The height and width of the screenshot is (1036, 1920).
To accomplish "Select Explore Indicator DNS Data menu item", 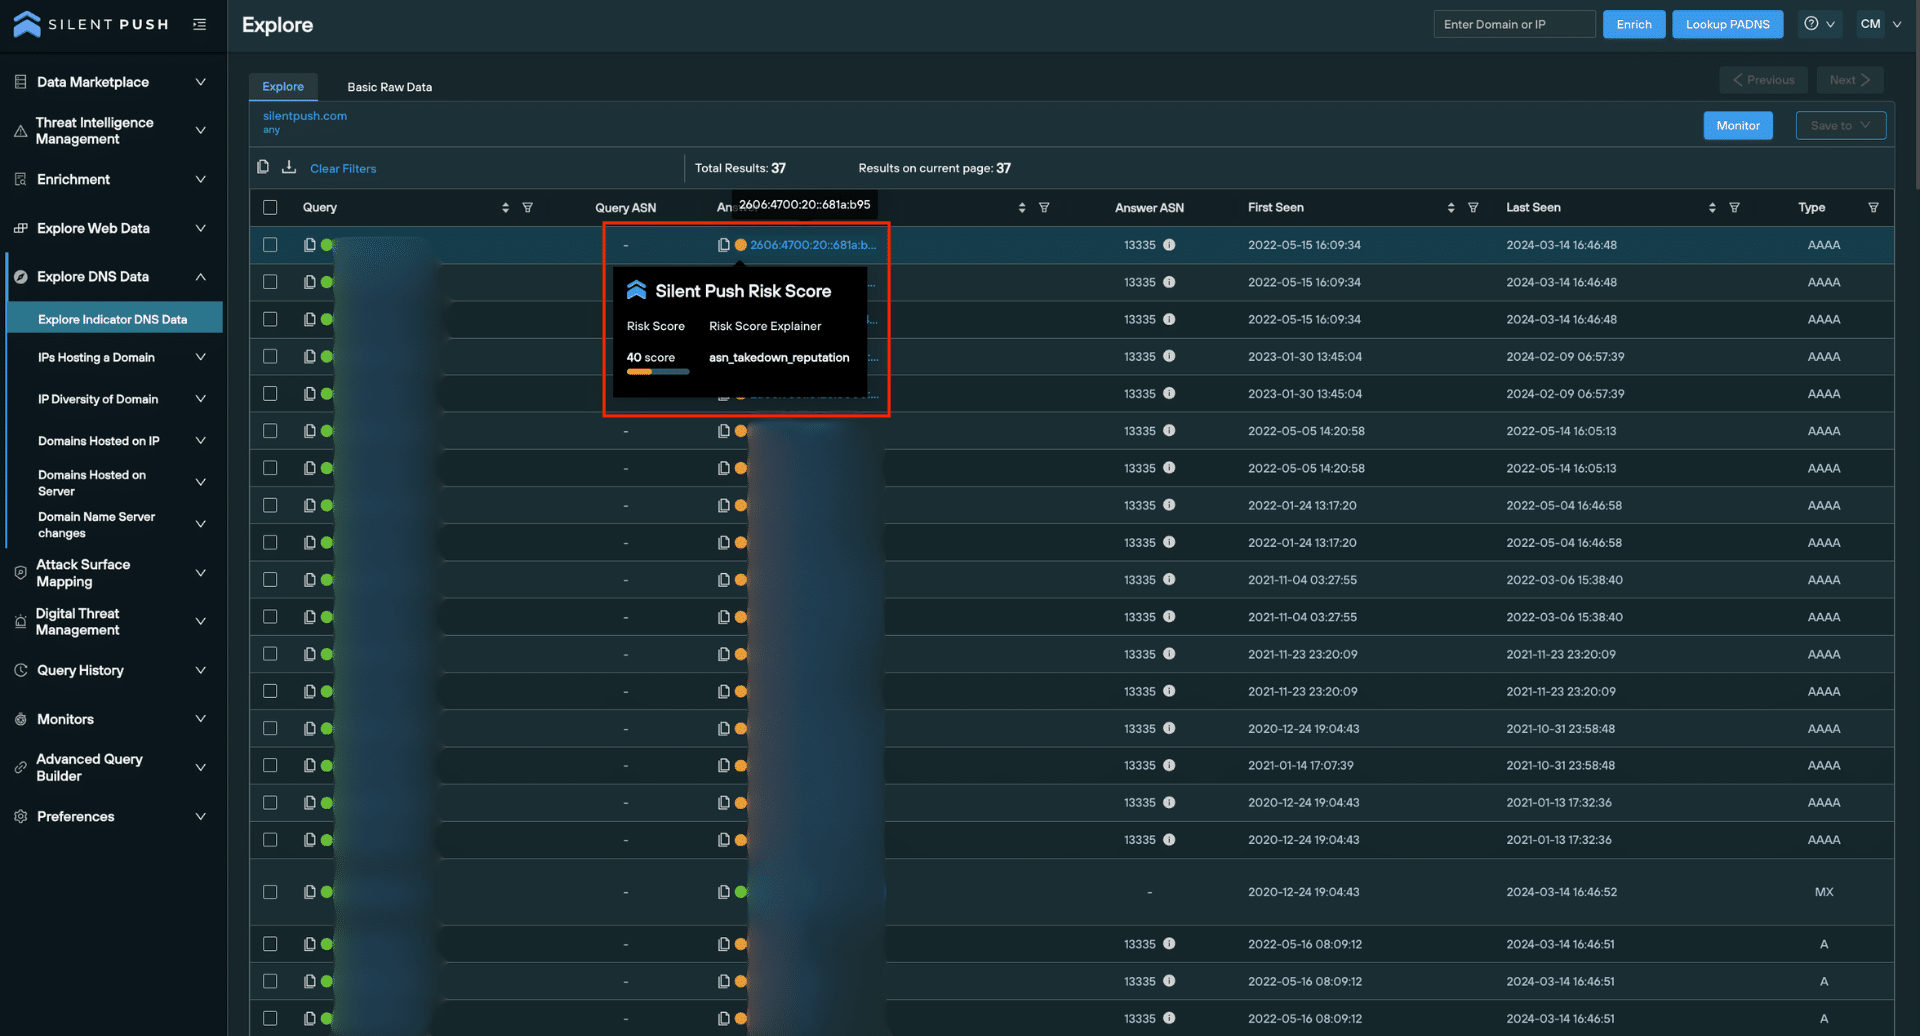I will (x=113, y=320).
